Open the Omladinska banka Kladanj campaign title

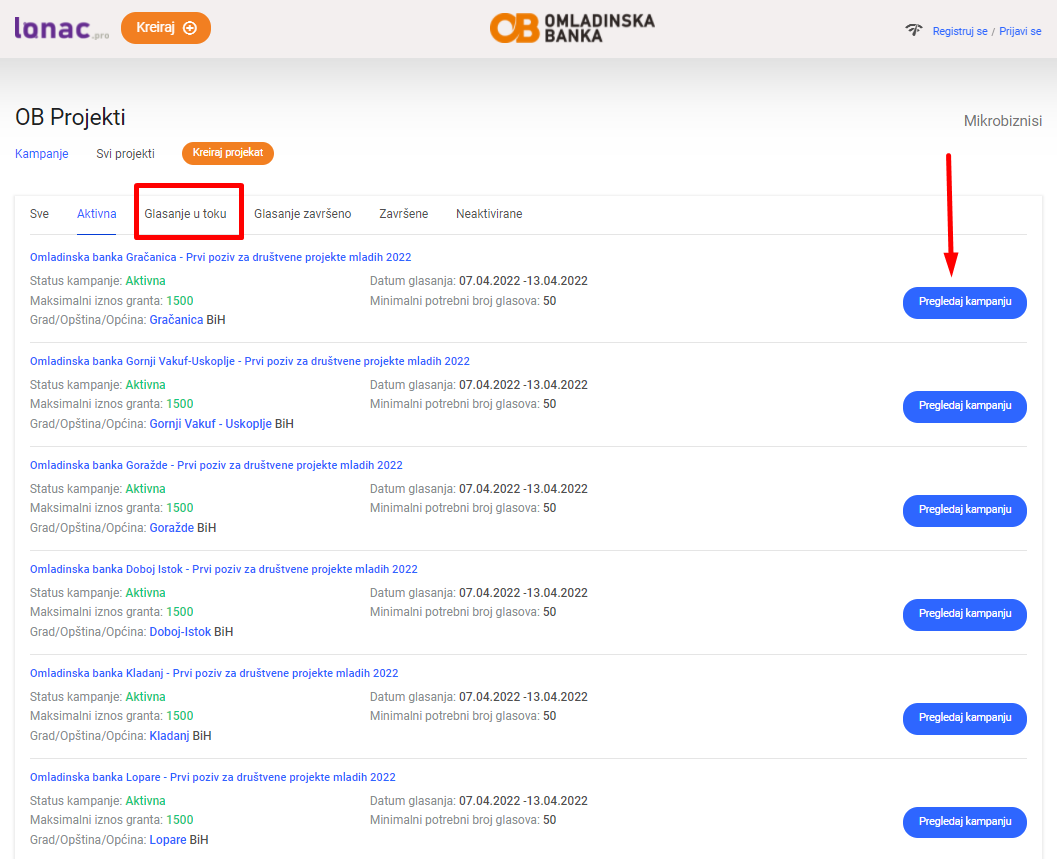click(x=213, y=673)
